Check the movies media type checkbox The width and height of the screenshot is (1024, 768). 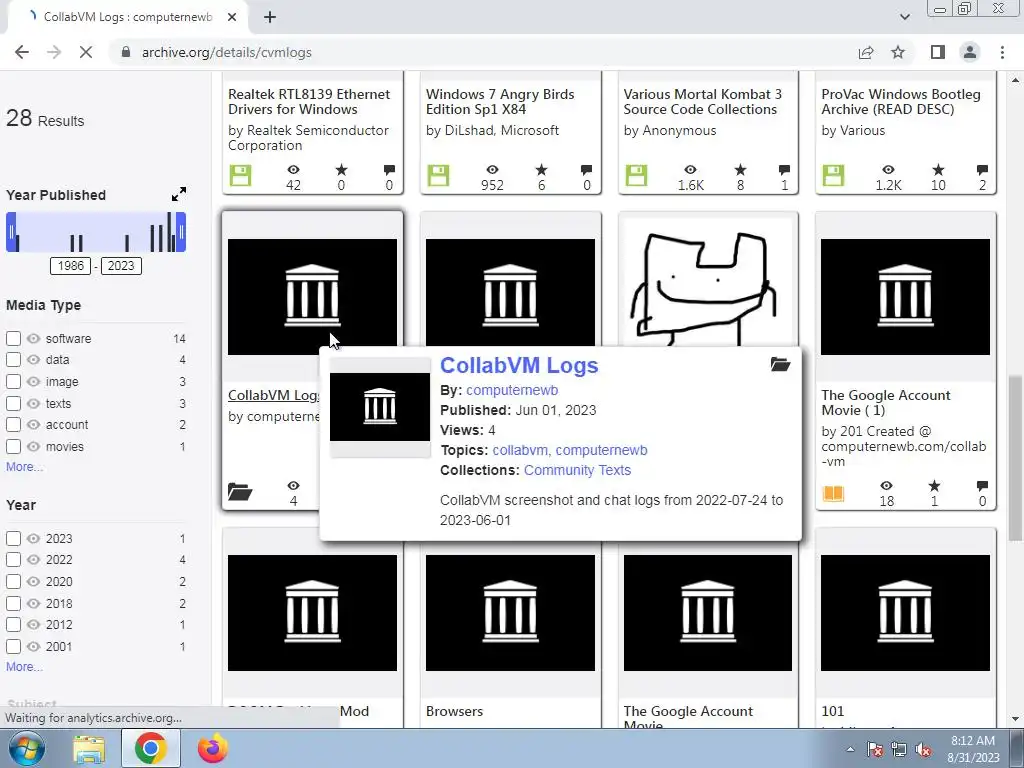pyautogui.click(x=13, y=446)
